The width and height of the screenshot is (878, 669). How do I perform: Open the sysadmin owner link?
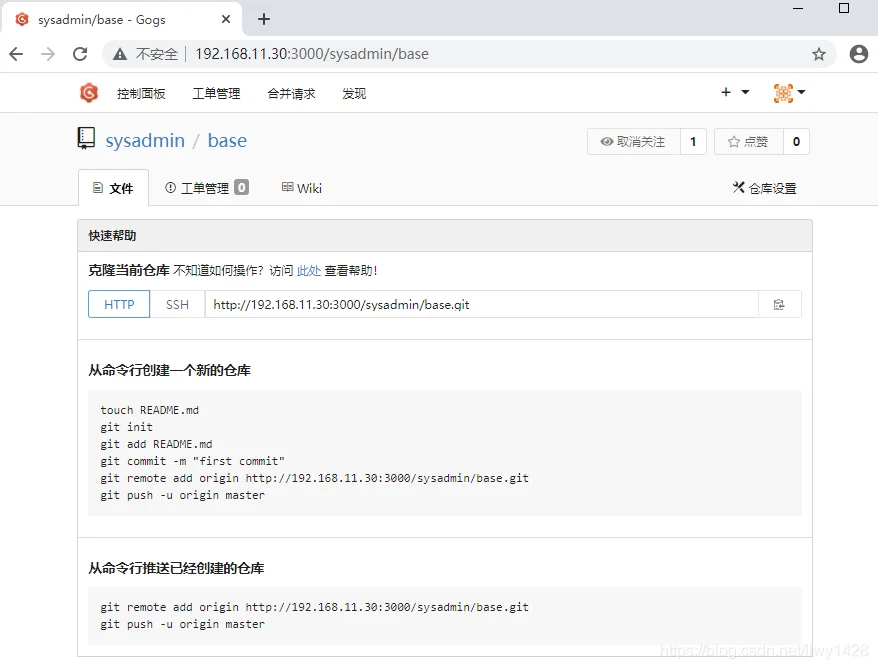pos(145,140)
